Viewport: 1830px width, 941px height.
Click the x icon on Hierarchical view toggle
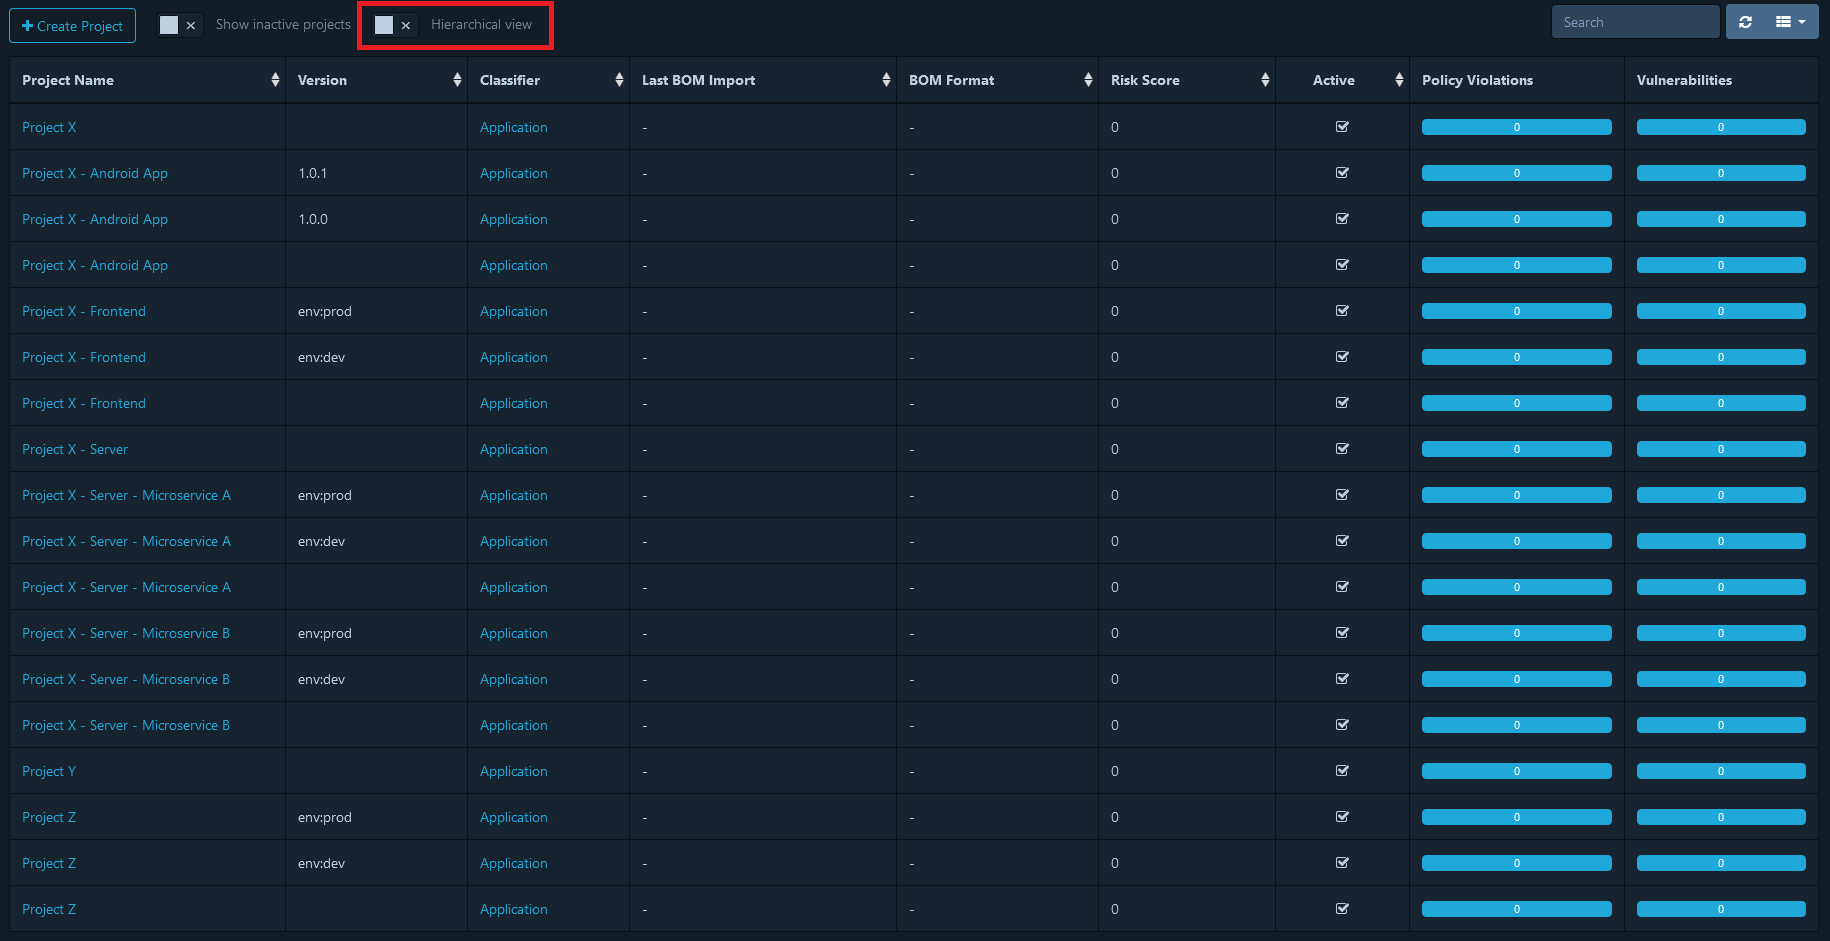(406, 26)
